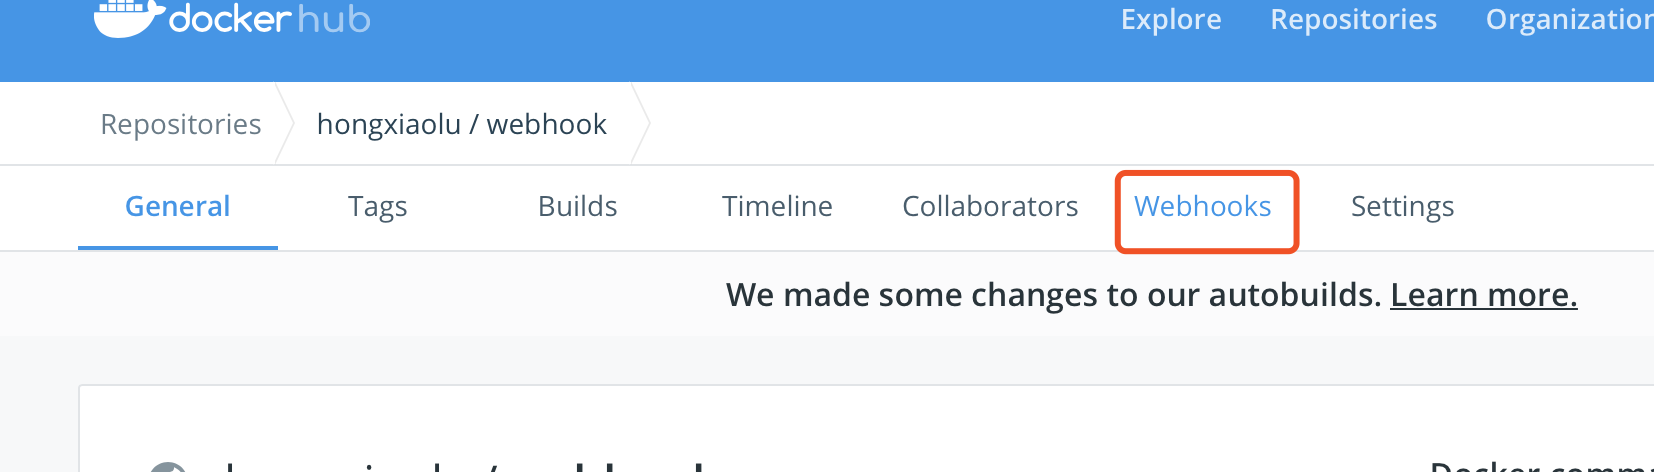Go to the repository Settings tab
The width and height of the screenshot is (1654, 472).
click(1402, 207)
